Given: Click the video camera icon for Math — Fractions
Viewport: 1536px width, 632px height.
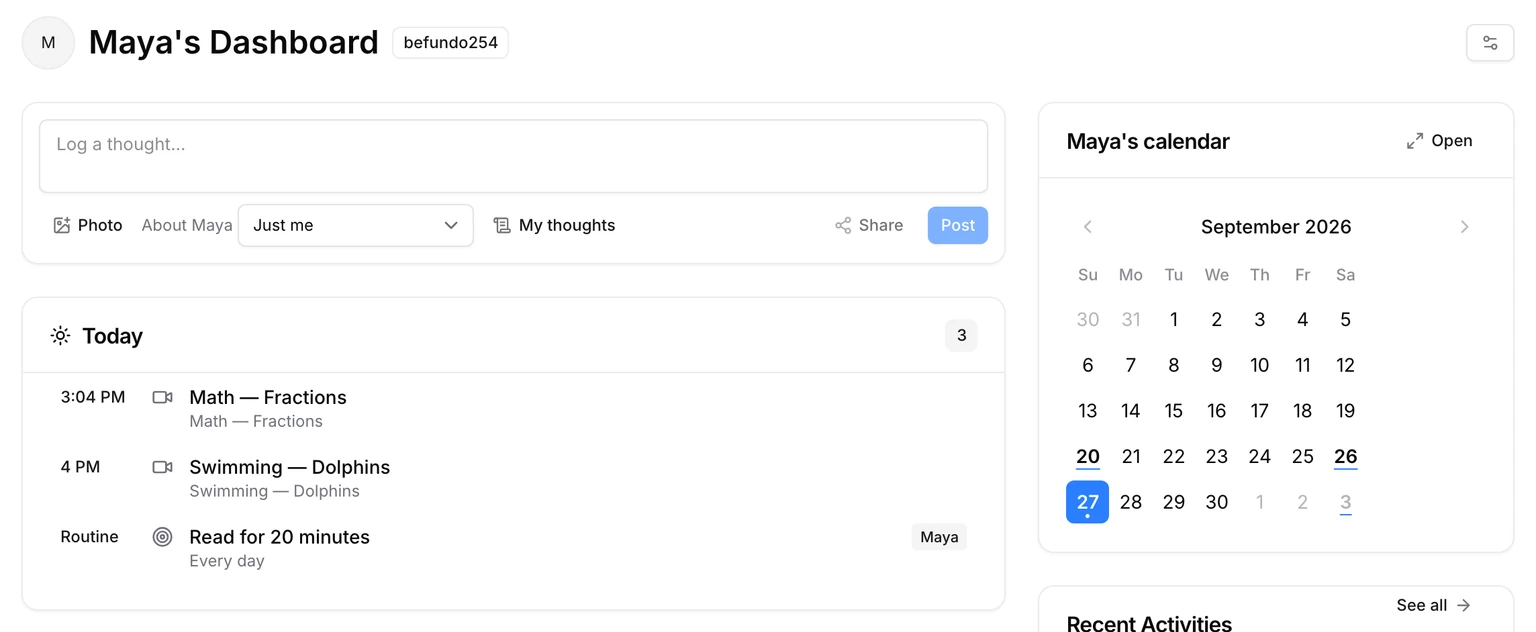Looking at the screenshot, I should click(162, 397).
